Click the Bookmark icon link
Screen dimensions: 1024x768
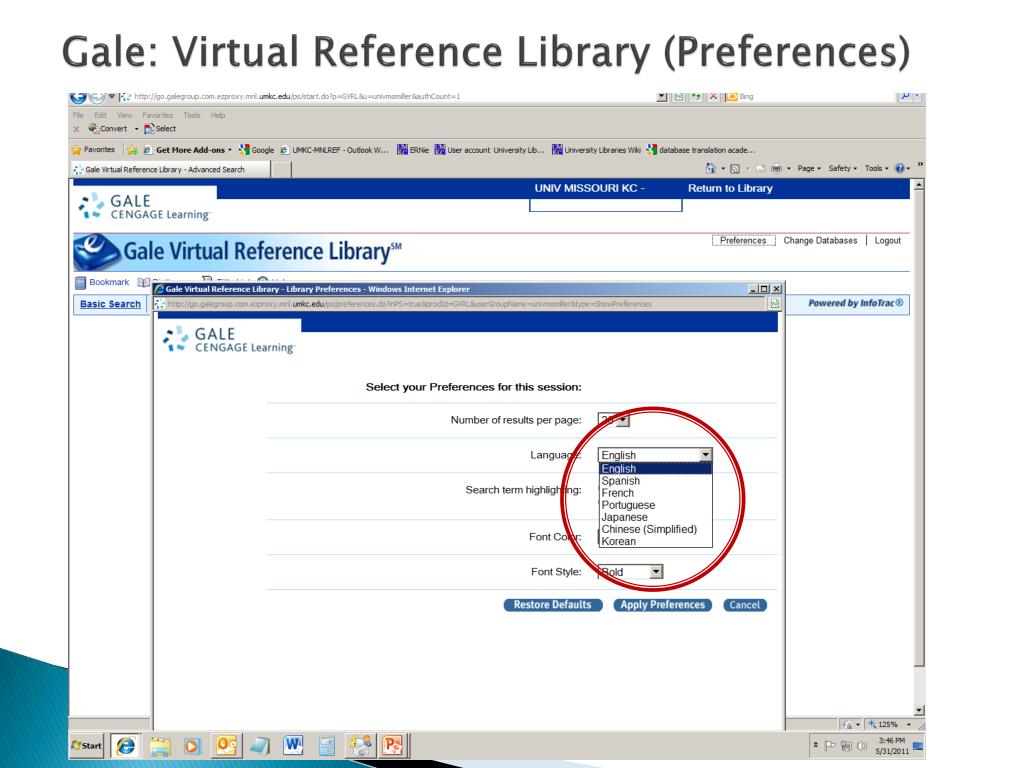[x=103, y=282]
